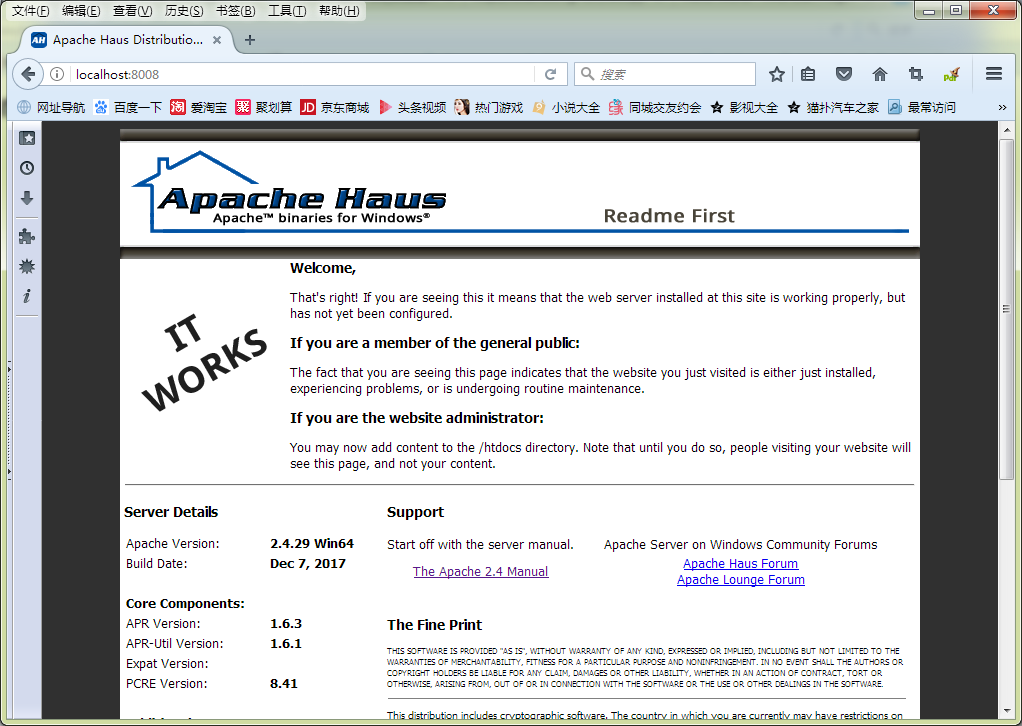Open the 书签(B) menu
Screen dimensions: 1022x726
(235, 10)
